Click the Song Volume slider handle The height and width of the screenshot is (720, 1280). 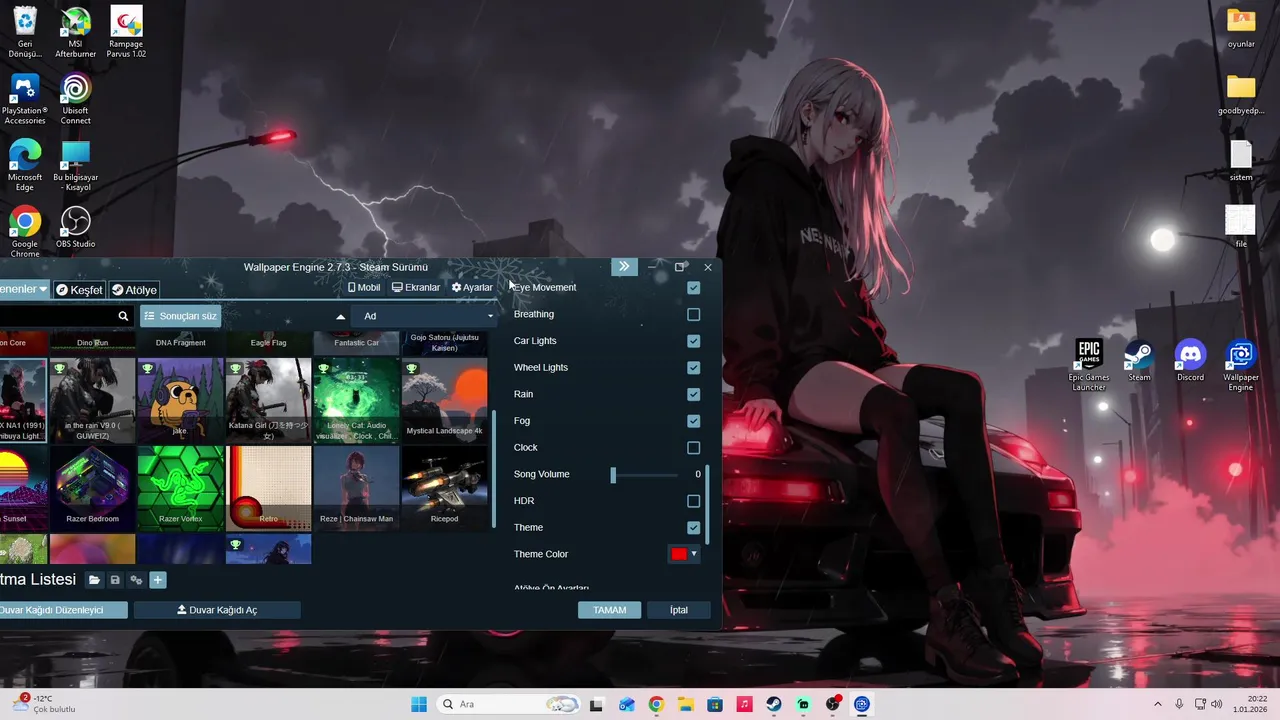(x=613, y=475)
